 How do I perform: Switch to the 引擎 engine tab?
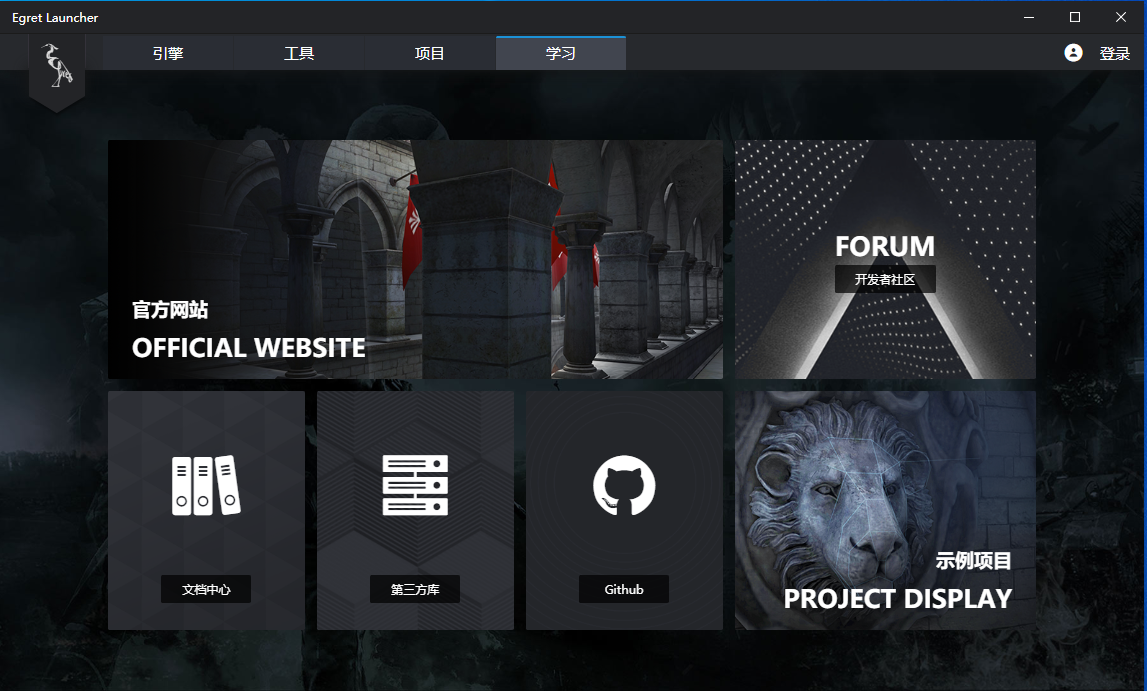point(167,53)
